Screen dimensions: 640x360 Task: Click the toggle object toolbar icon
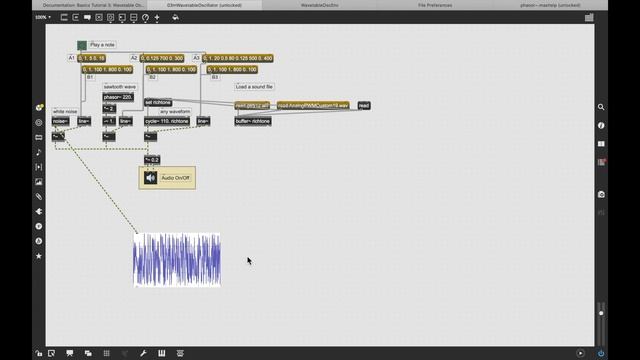[x=99, y=18]
